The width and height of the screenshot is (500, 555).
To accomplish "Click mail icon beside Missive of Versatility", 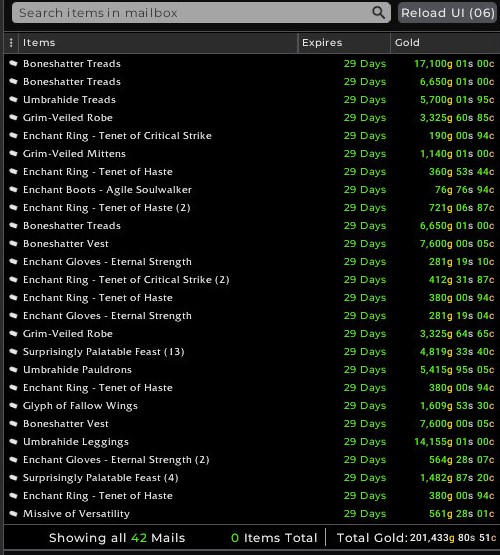I will pos(13,513).
